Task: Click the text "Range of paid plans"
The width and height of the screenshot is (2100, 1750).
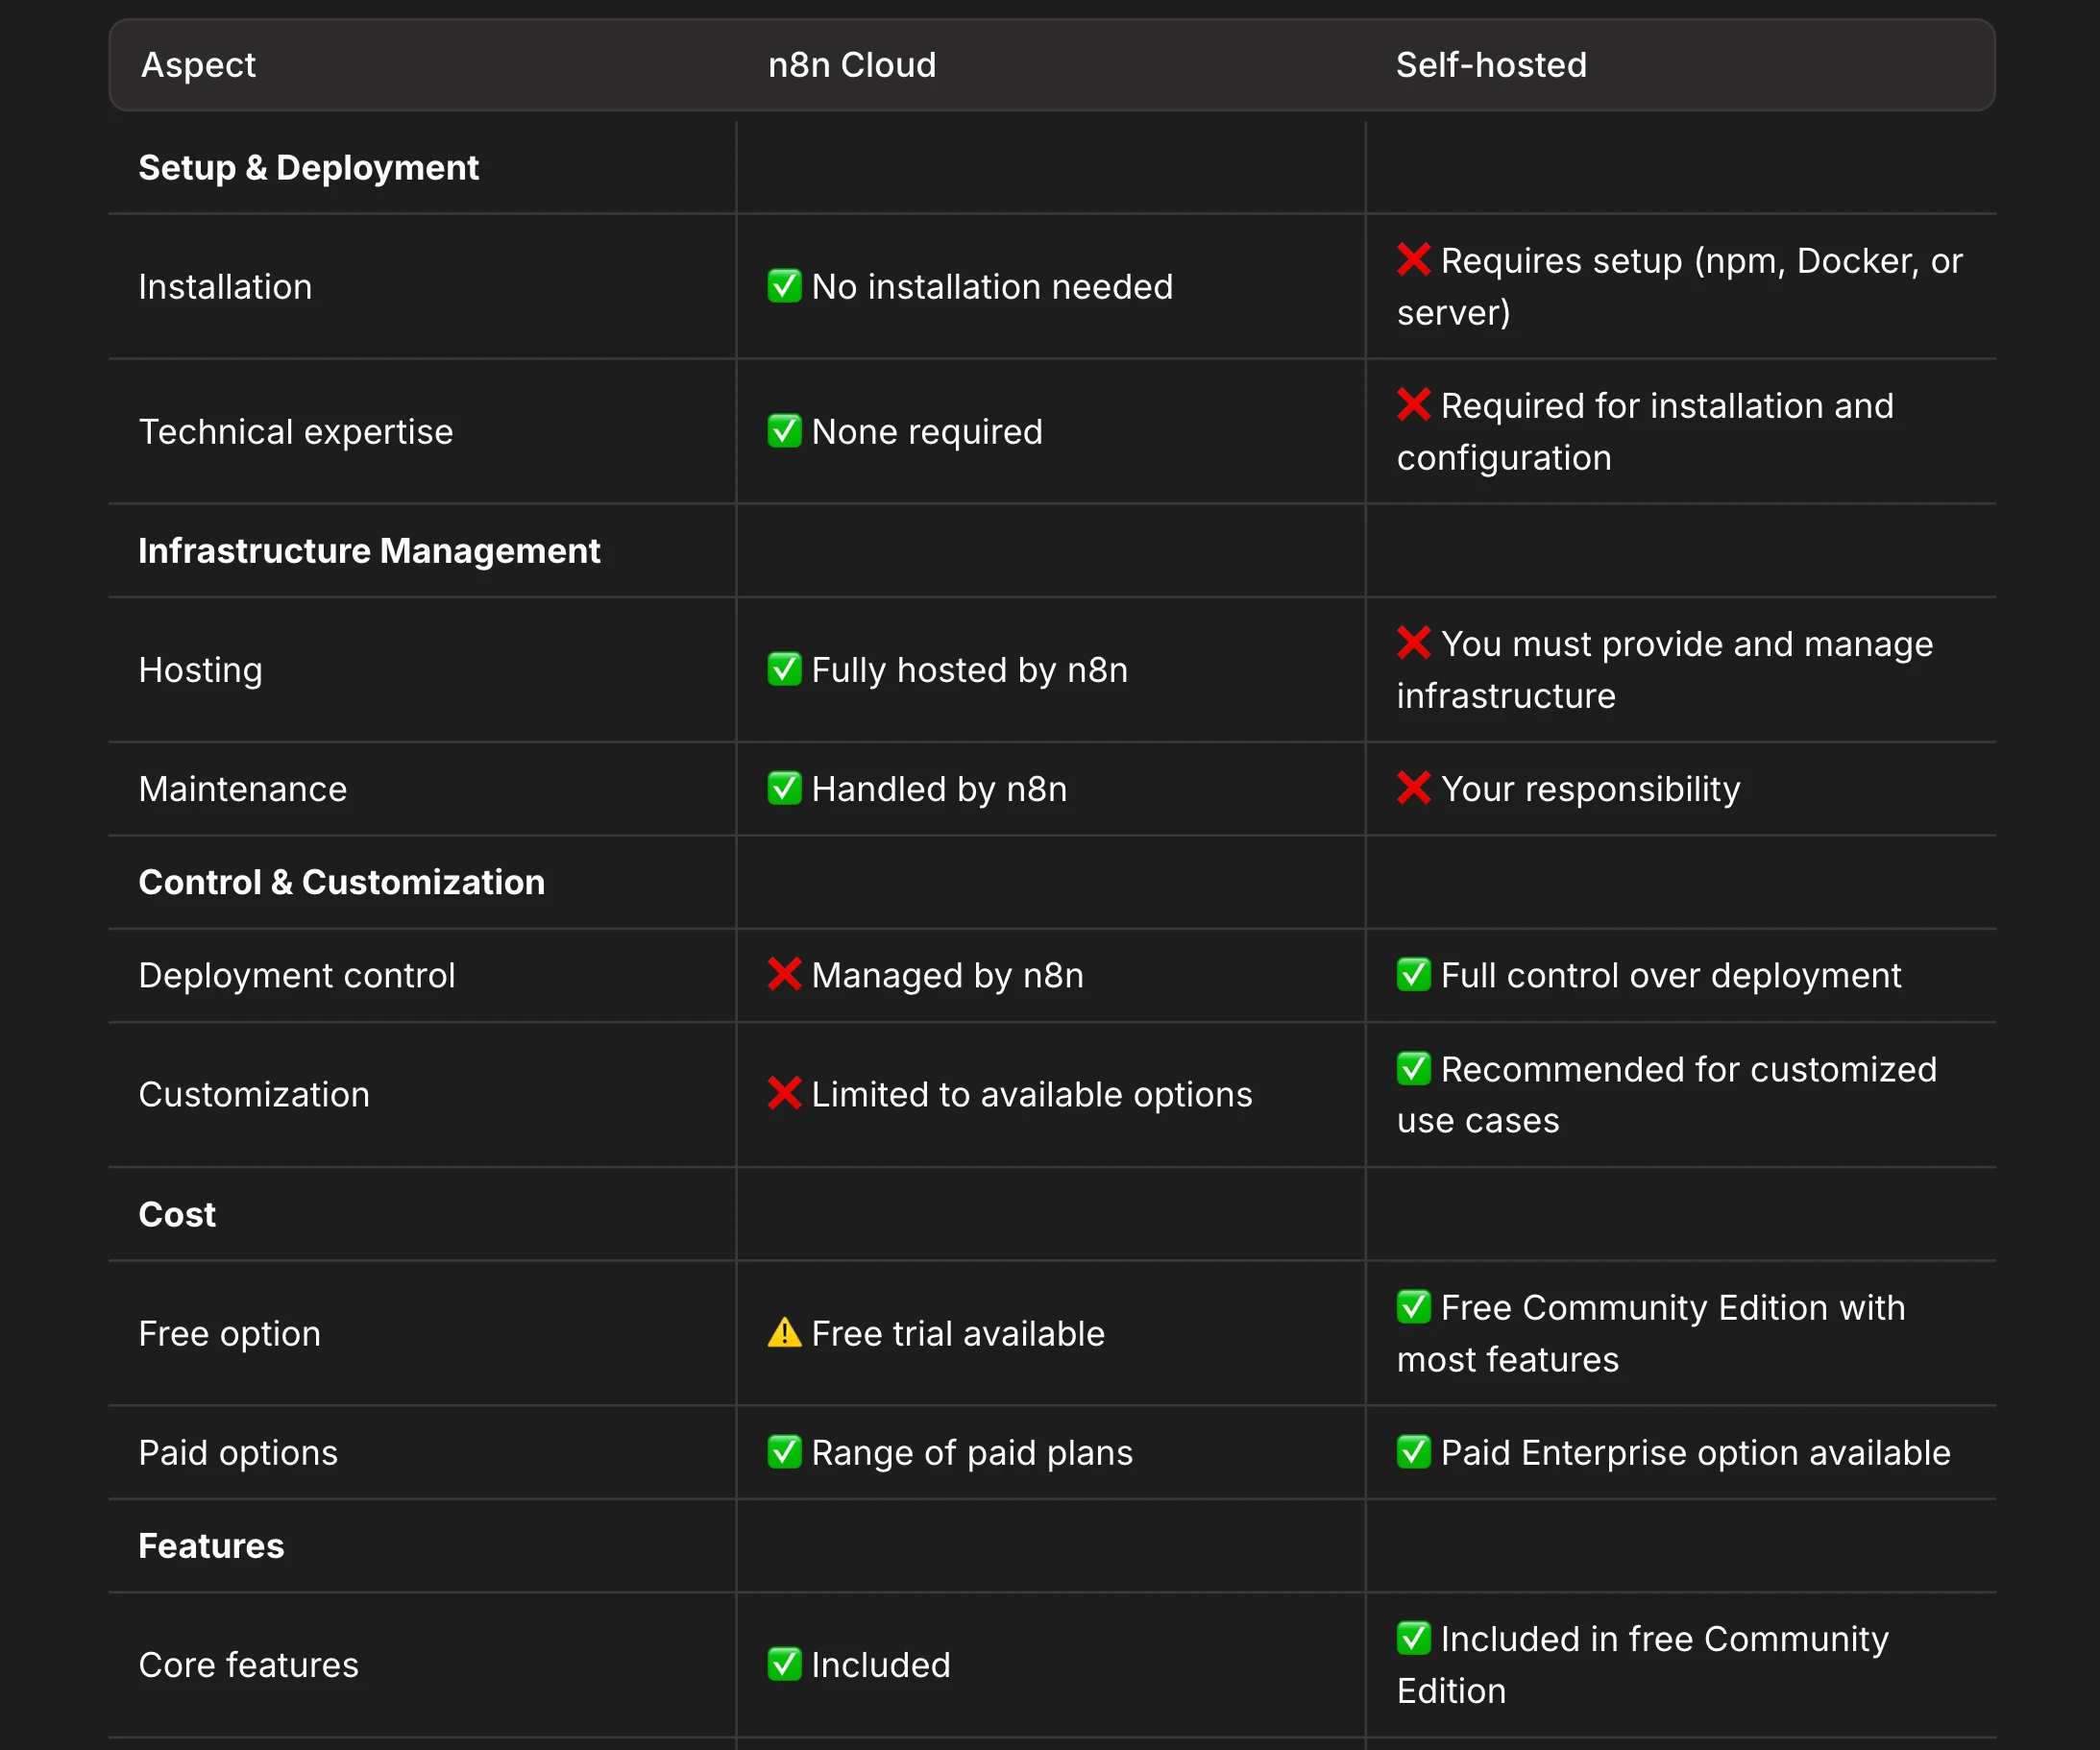Action: coord(972,1452)
